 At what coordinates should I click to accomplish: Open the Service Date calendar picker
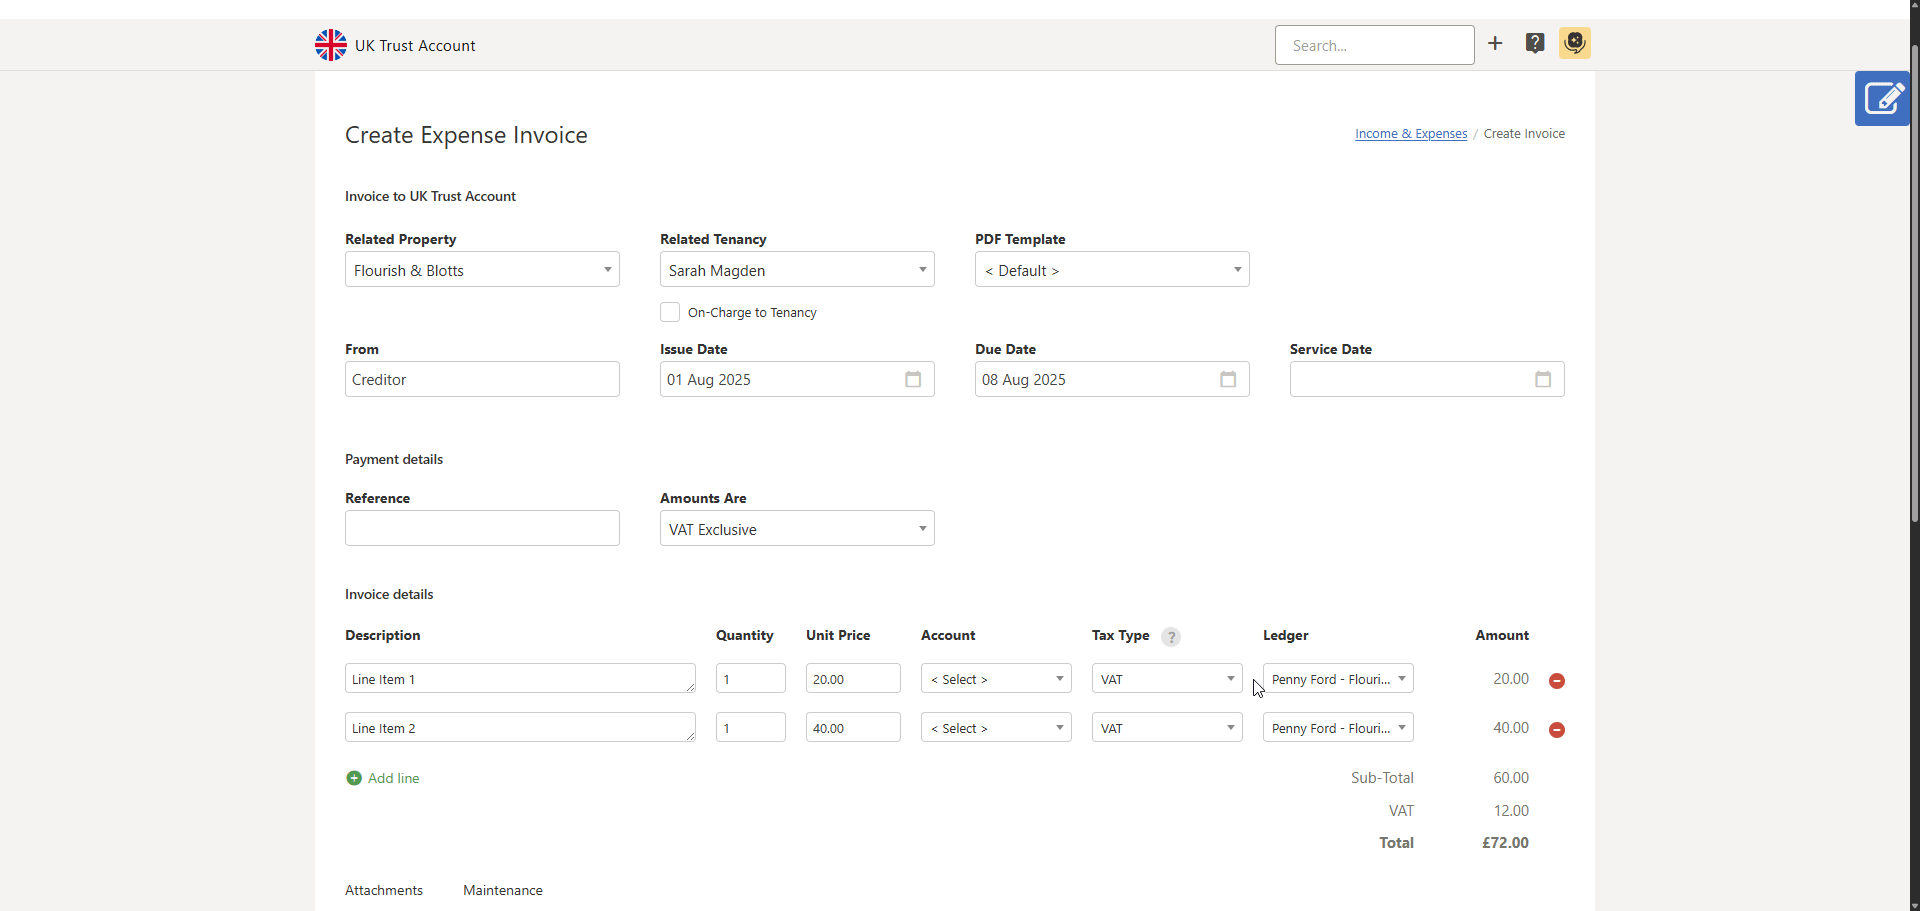1543,380
